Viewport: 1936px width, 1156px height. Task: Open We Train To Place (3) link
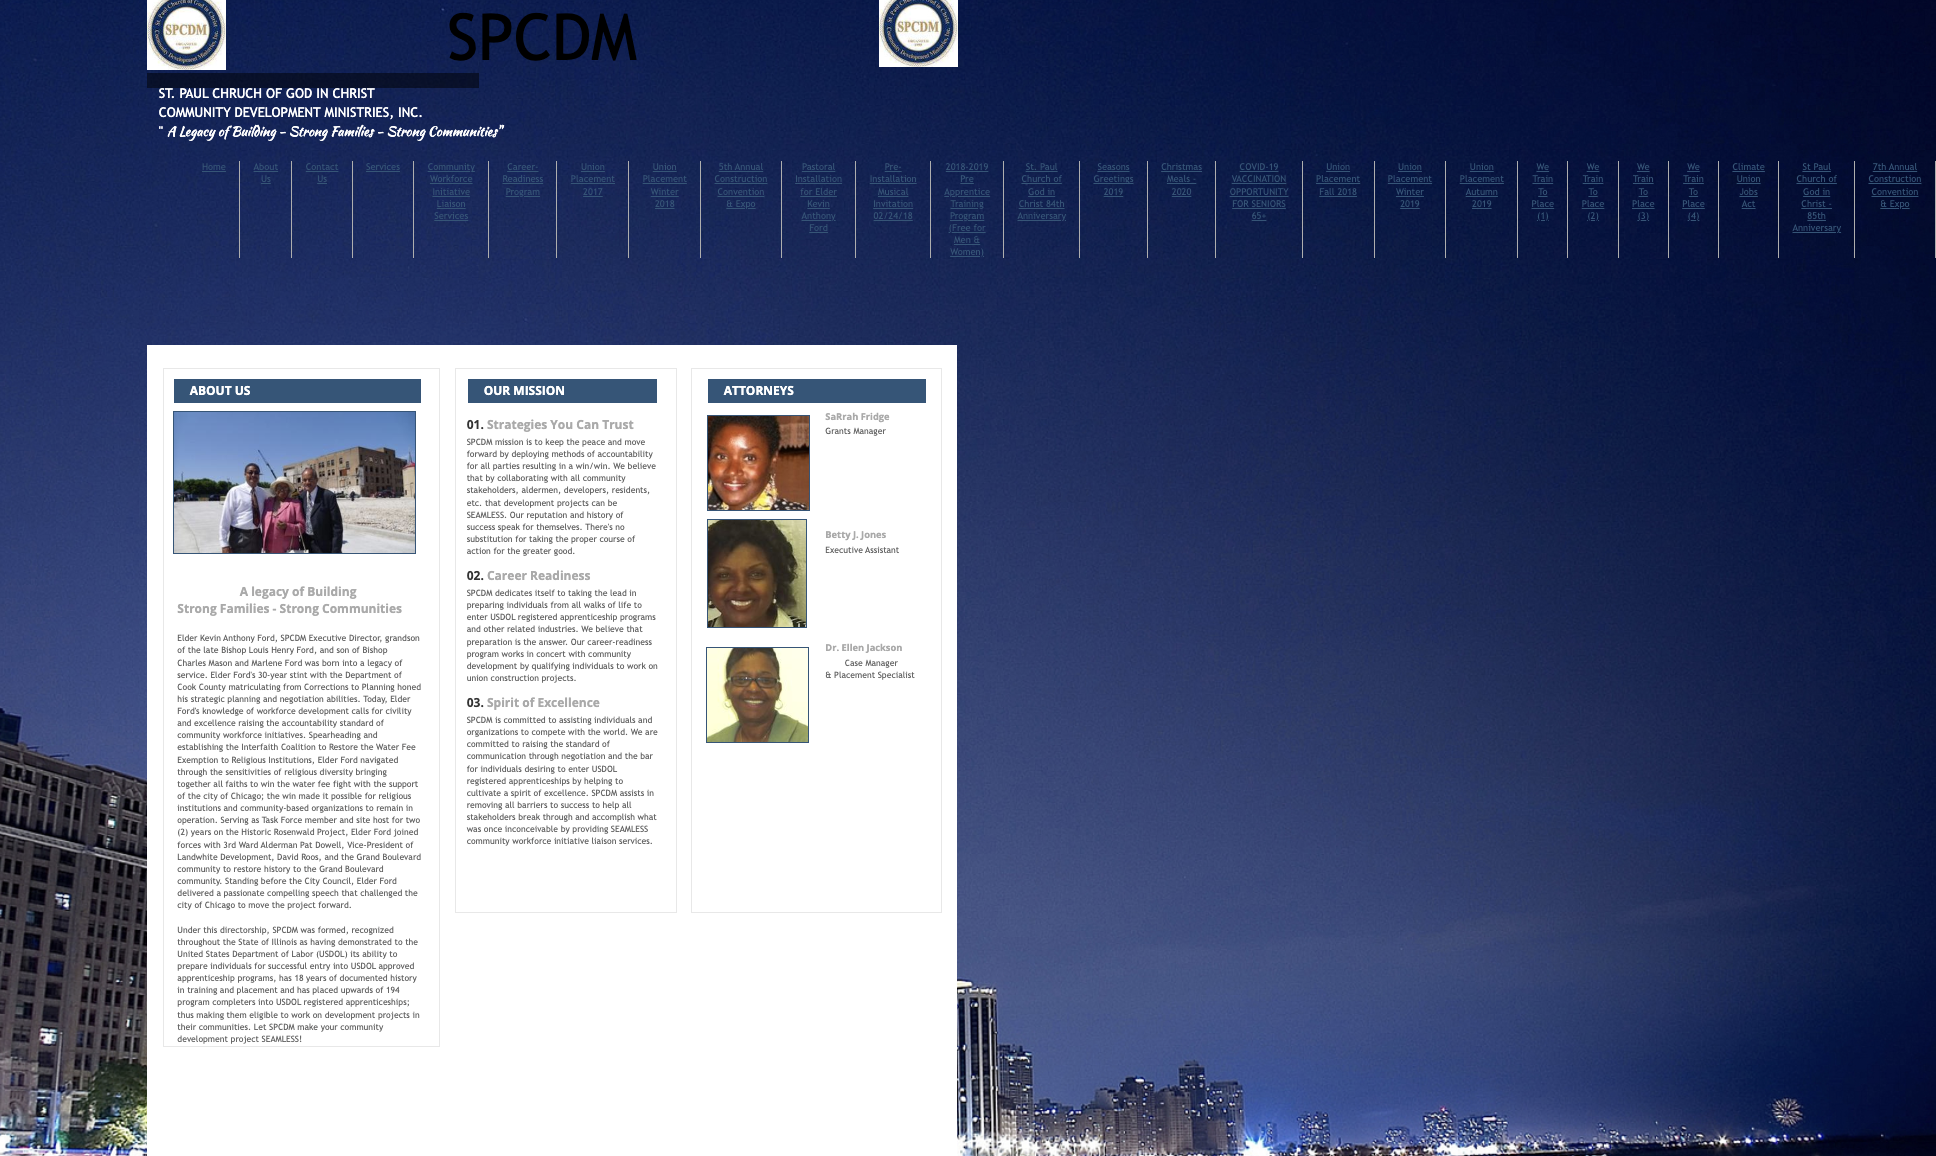[x=1643, y=191]
